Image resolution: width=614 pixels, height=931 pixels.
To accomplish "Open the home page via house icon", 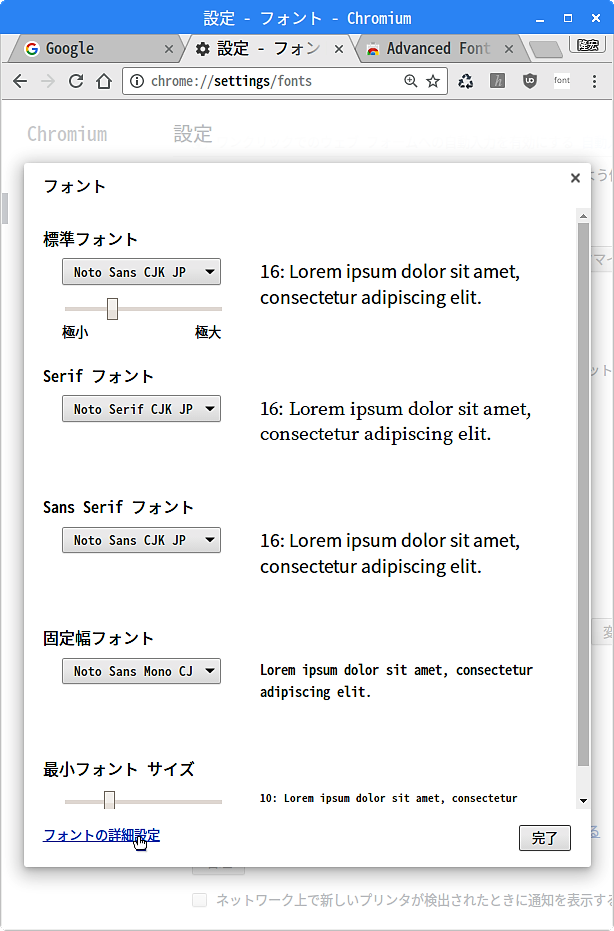I will click(104, 81).
